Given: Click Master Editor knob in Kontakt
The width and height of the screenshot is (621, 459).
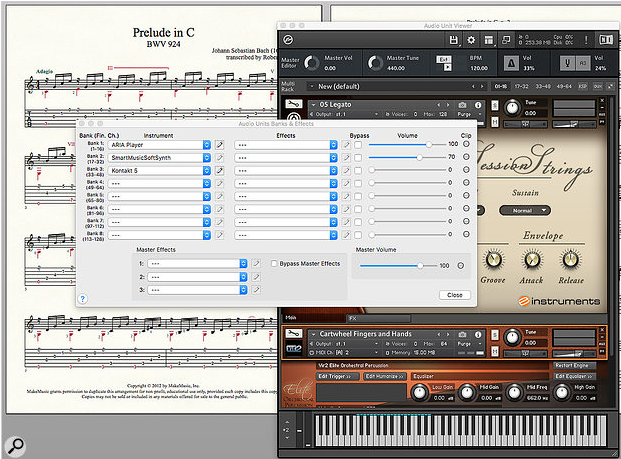Looking at the screenshot, I should point(311,63).
